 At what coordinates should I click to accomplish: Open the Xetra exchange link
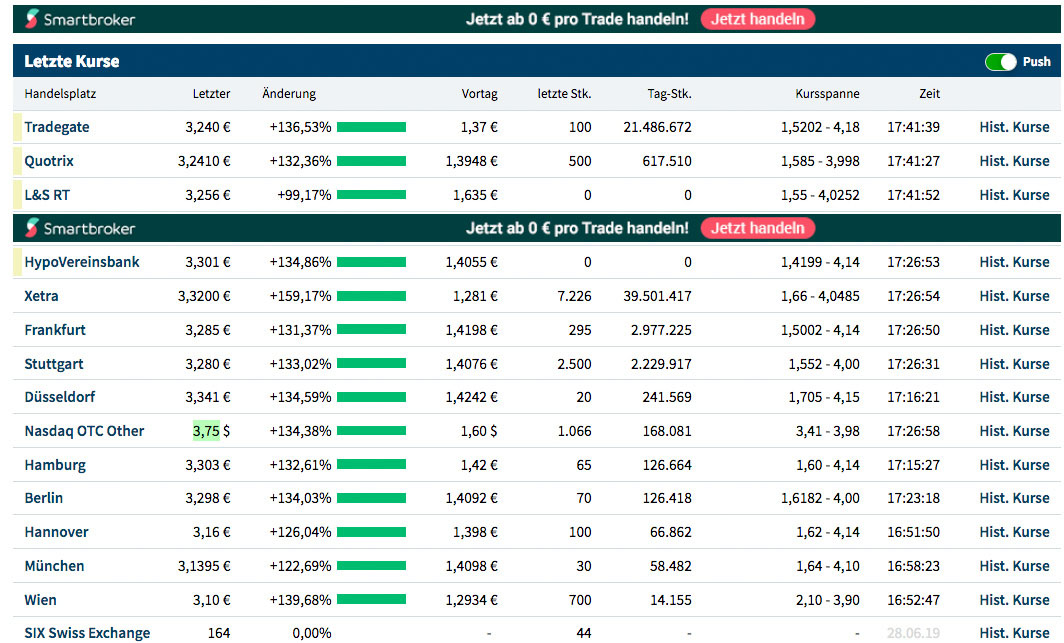(41, 296)
